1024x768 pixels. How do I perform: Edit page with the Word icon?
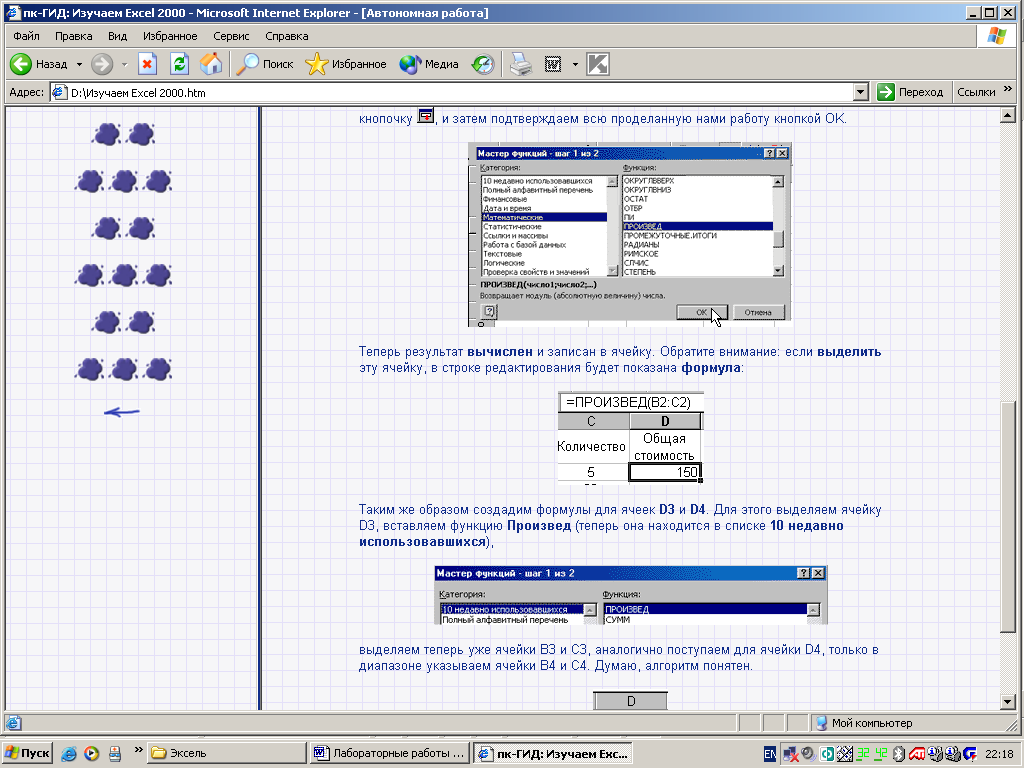point(553,64)
